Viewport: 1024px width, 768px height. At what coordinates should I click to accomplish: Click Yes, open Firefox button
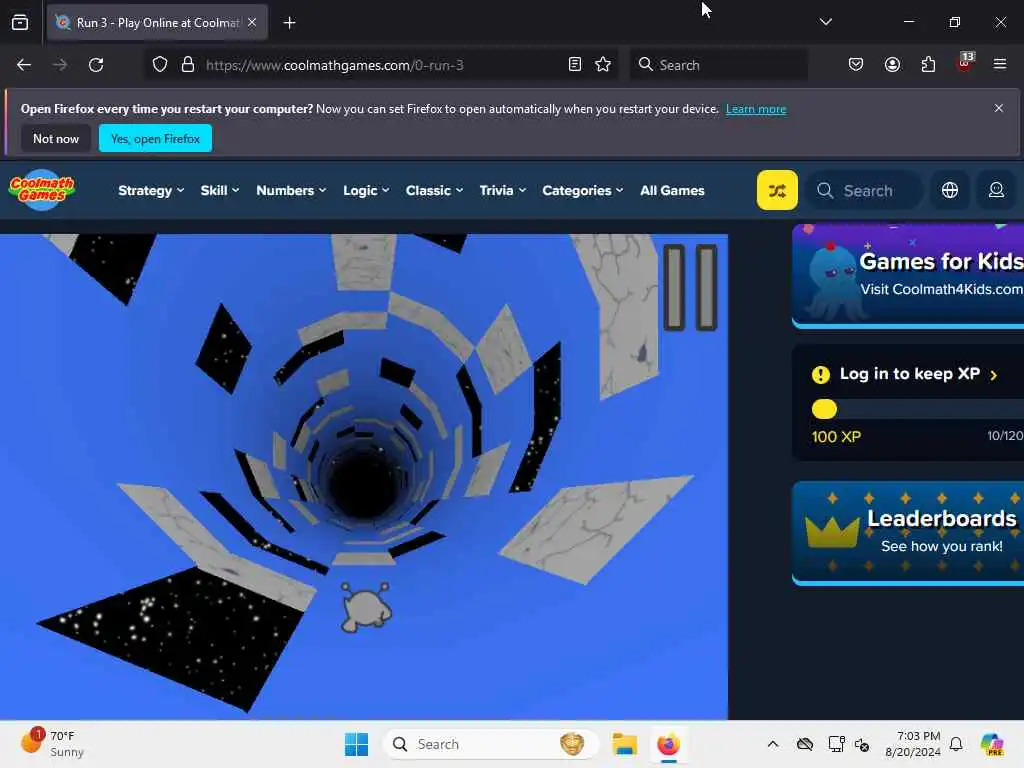click(155, 138)
